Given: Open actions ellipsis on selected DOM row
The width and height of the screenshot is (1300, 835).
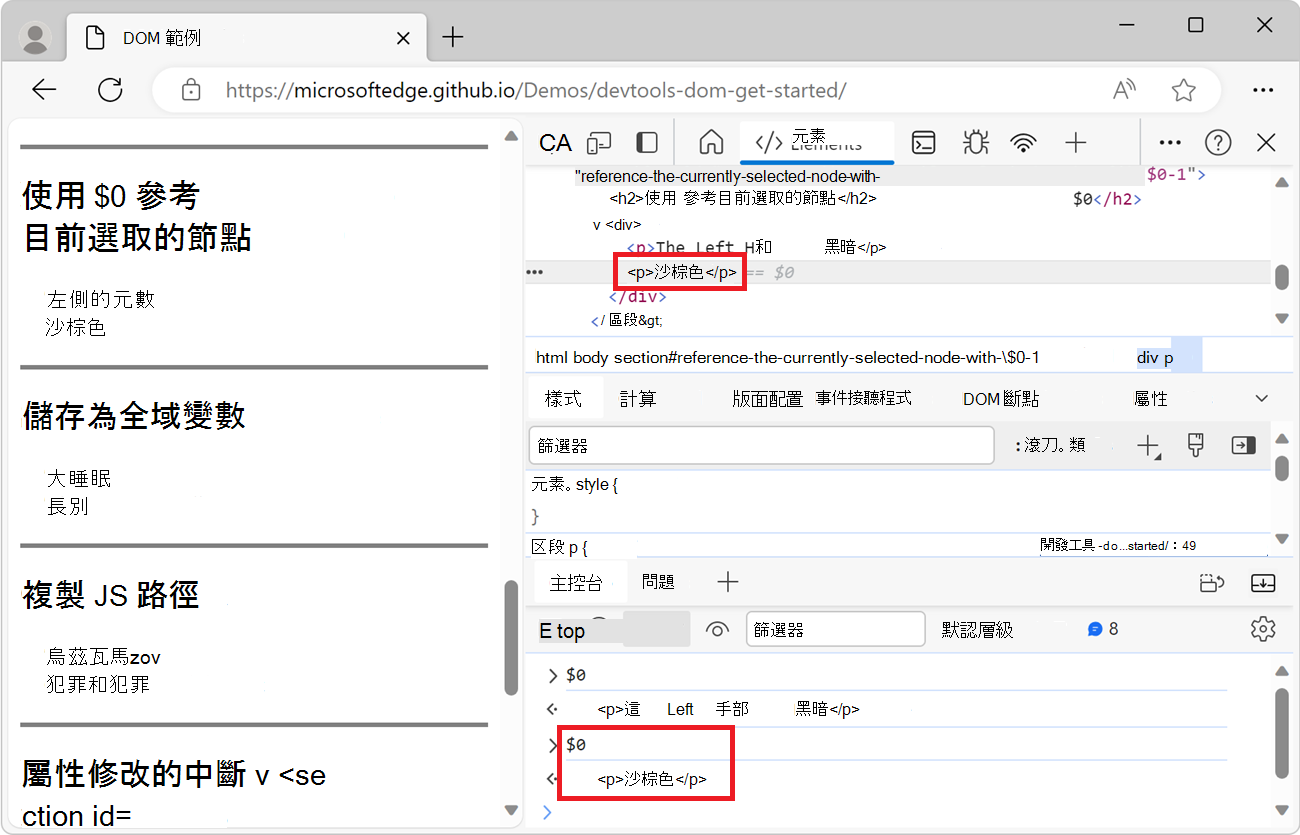Looking at the screenshot, I should 535,272.
